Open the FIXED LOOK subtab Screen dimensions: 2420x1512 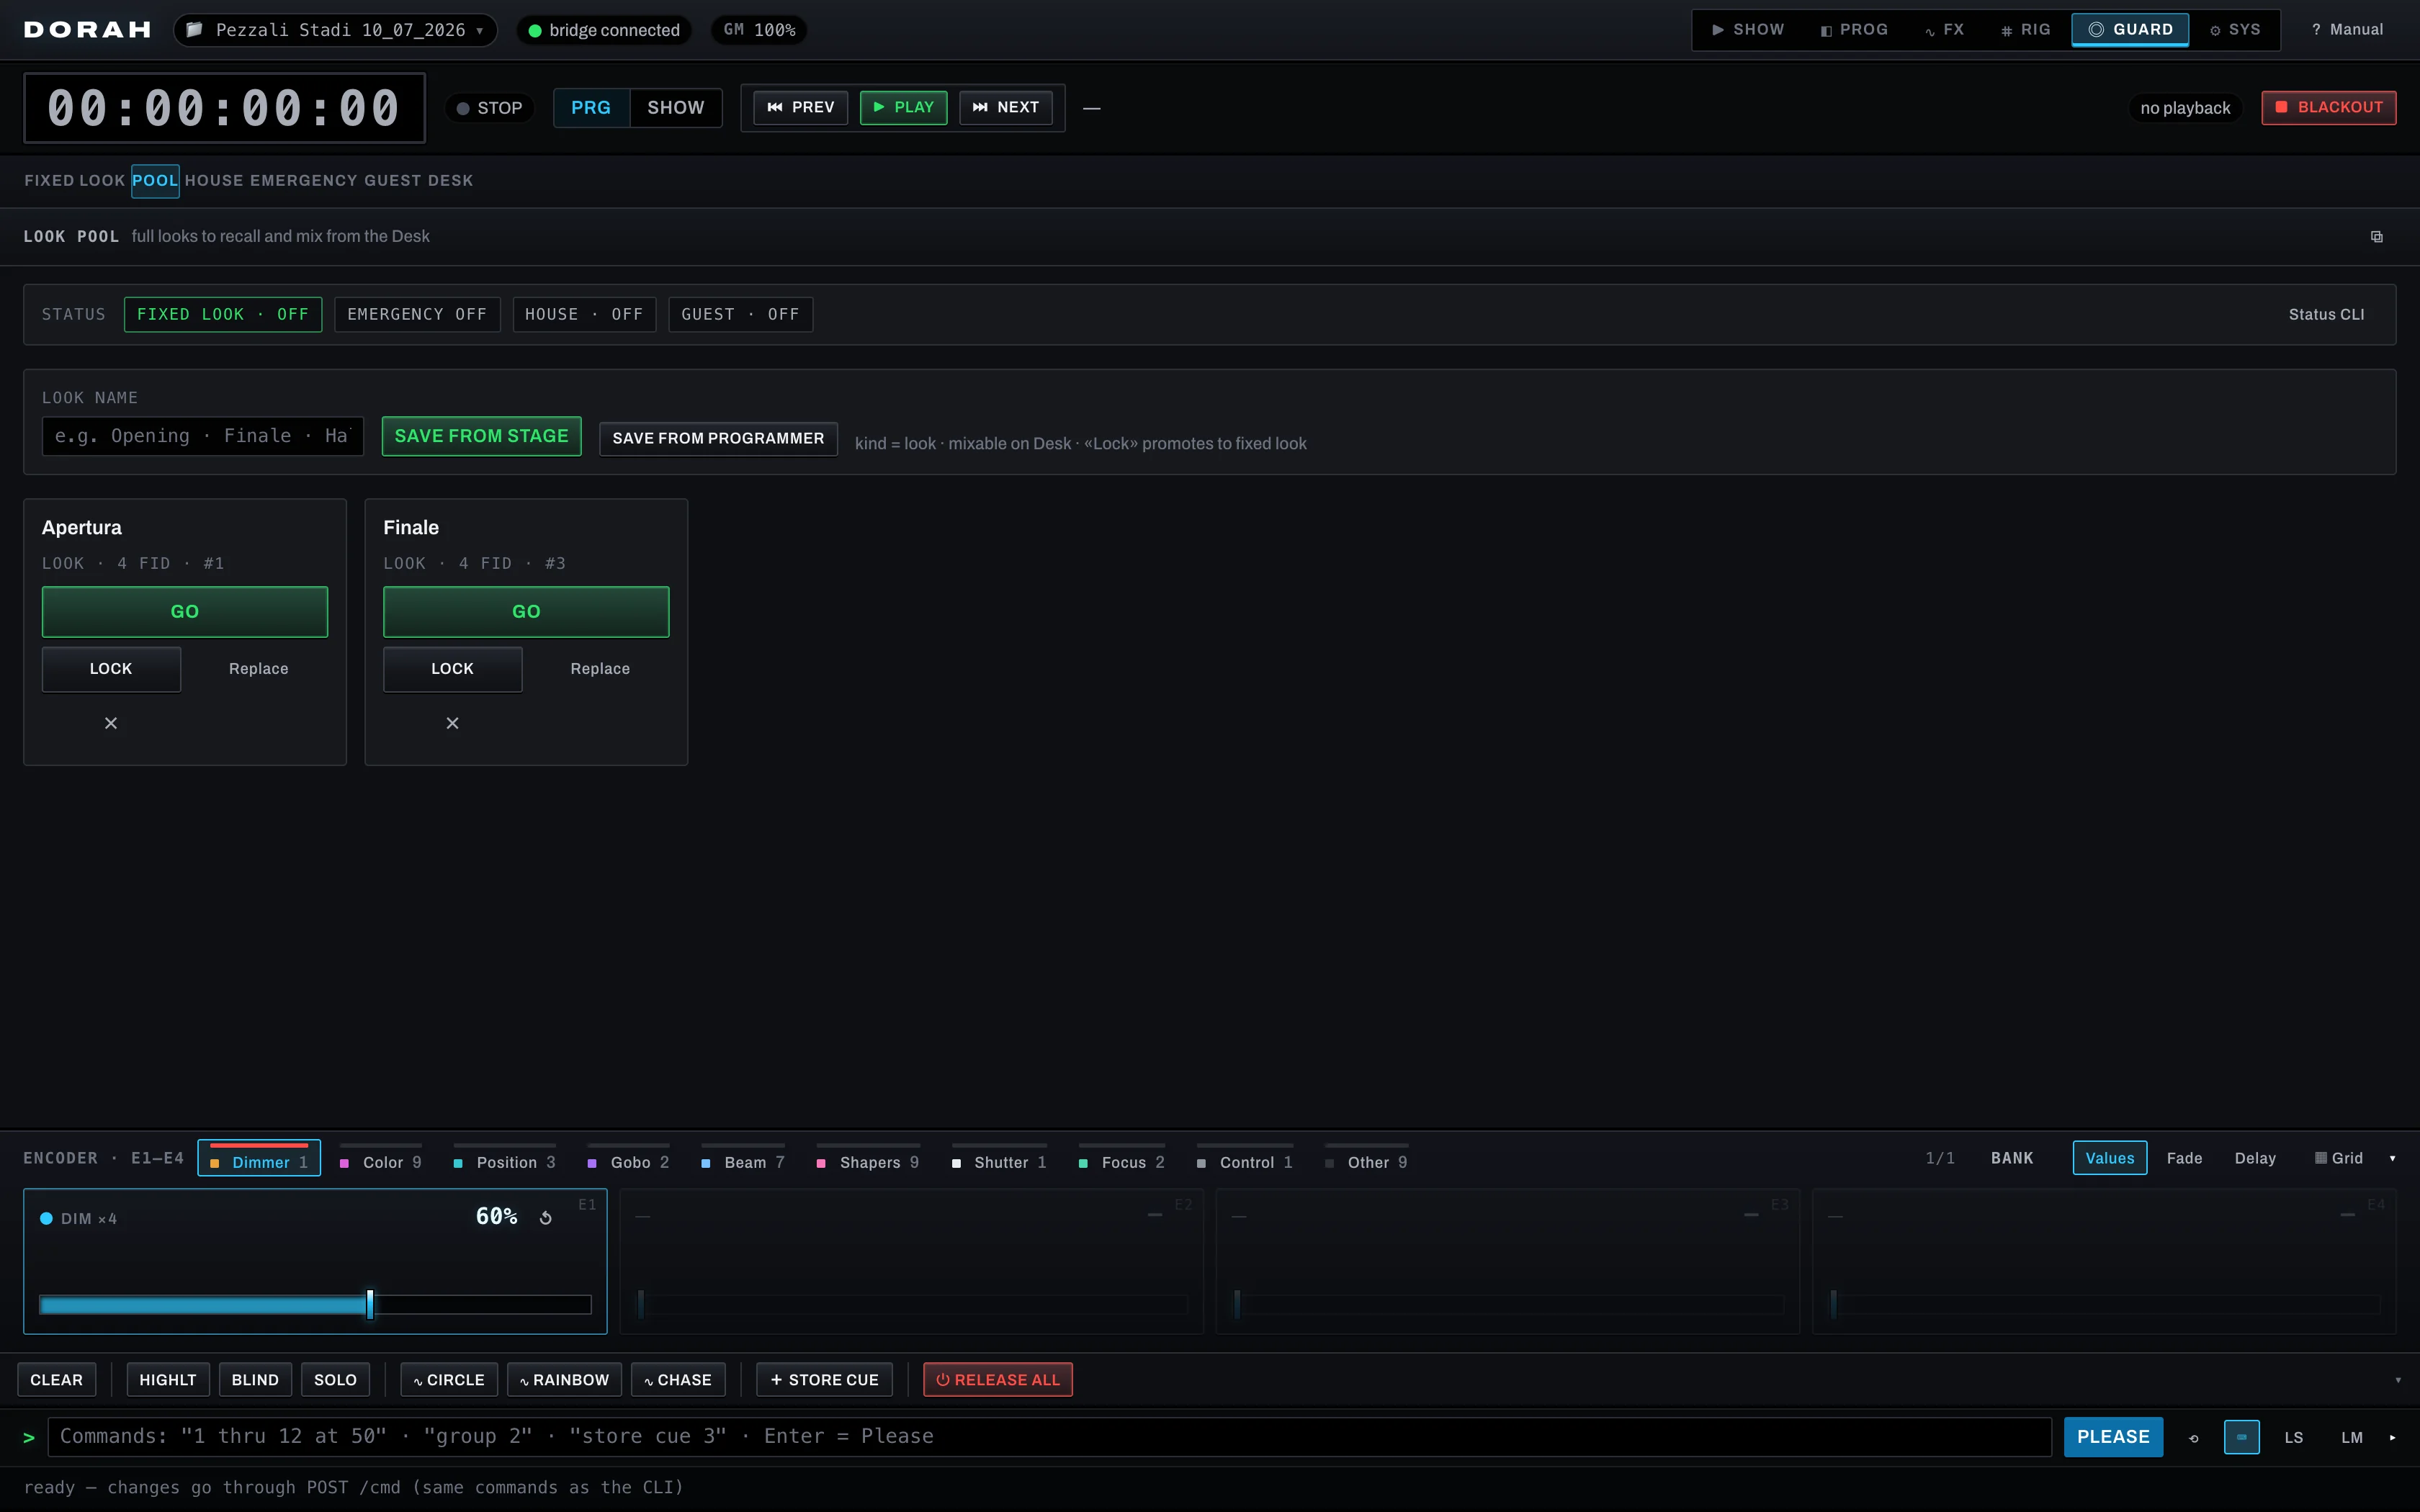click(75, 181)
